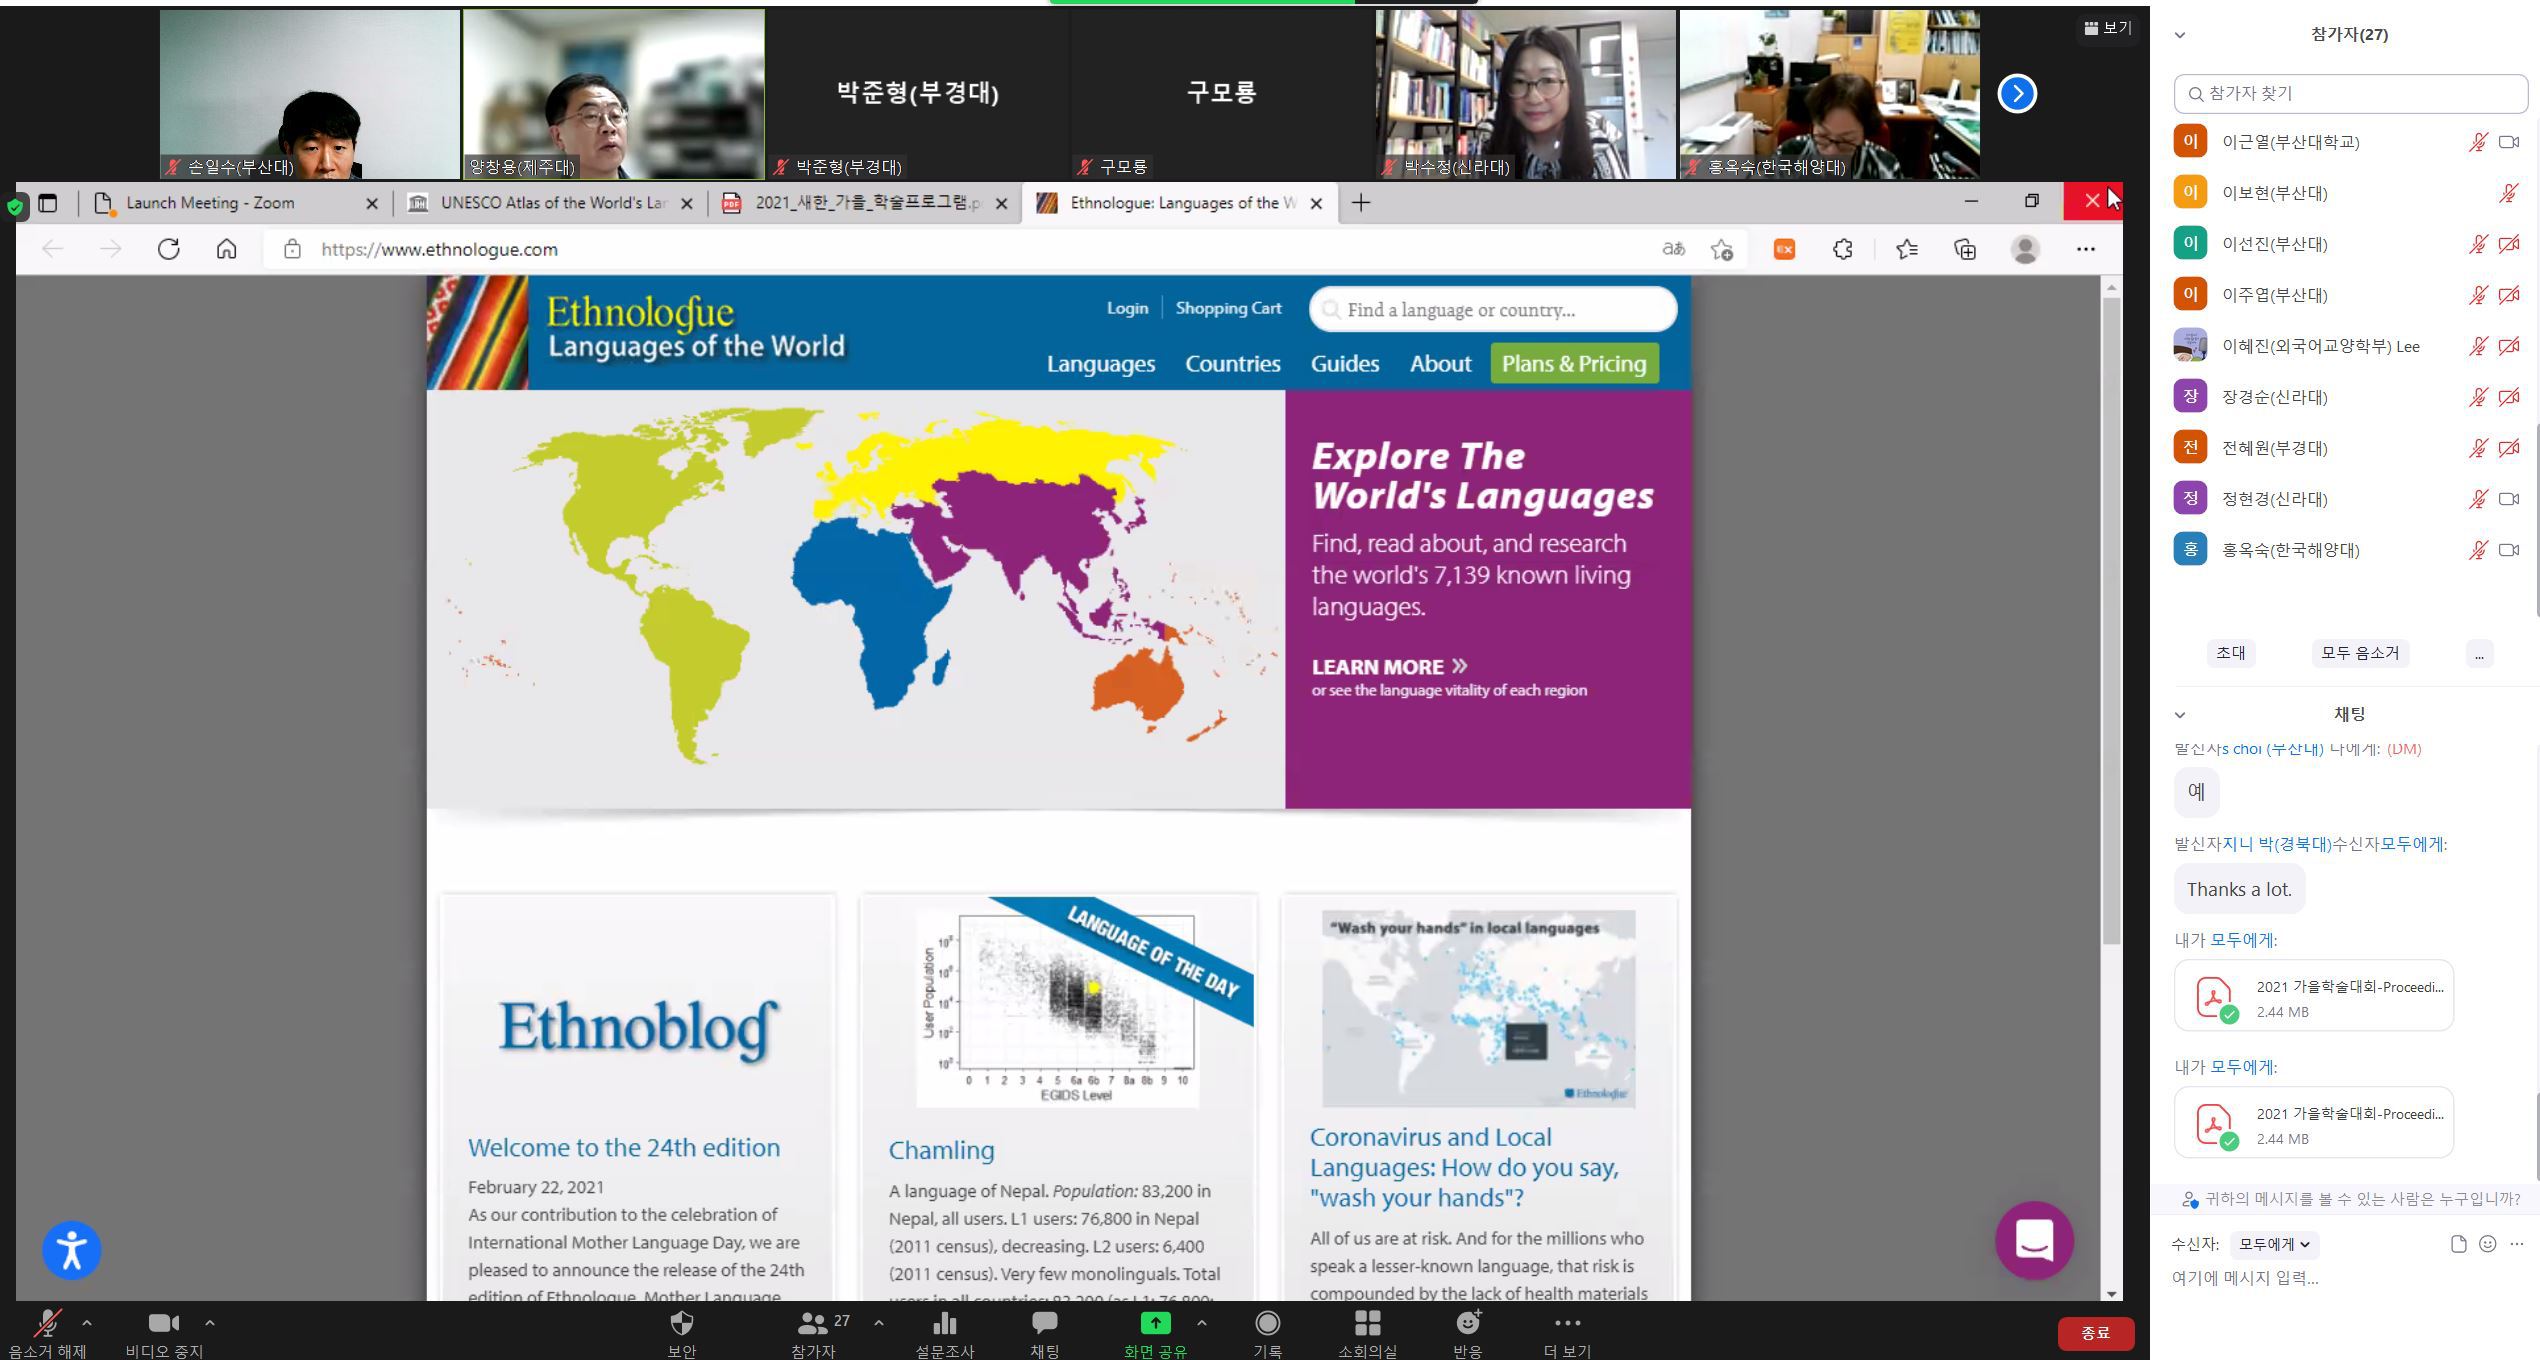Toggle the Stop Video camera button
This screenshot has width=2540, height=1360.
(x=163, y=1324)
